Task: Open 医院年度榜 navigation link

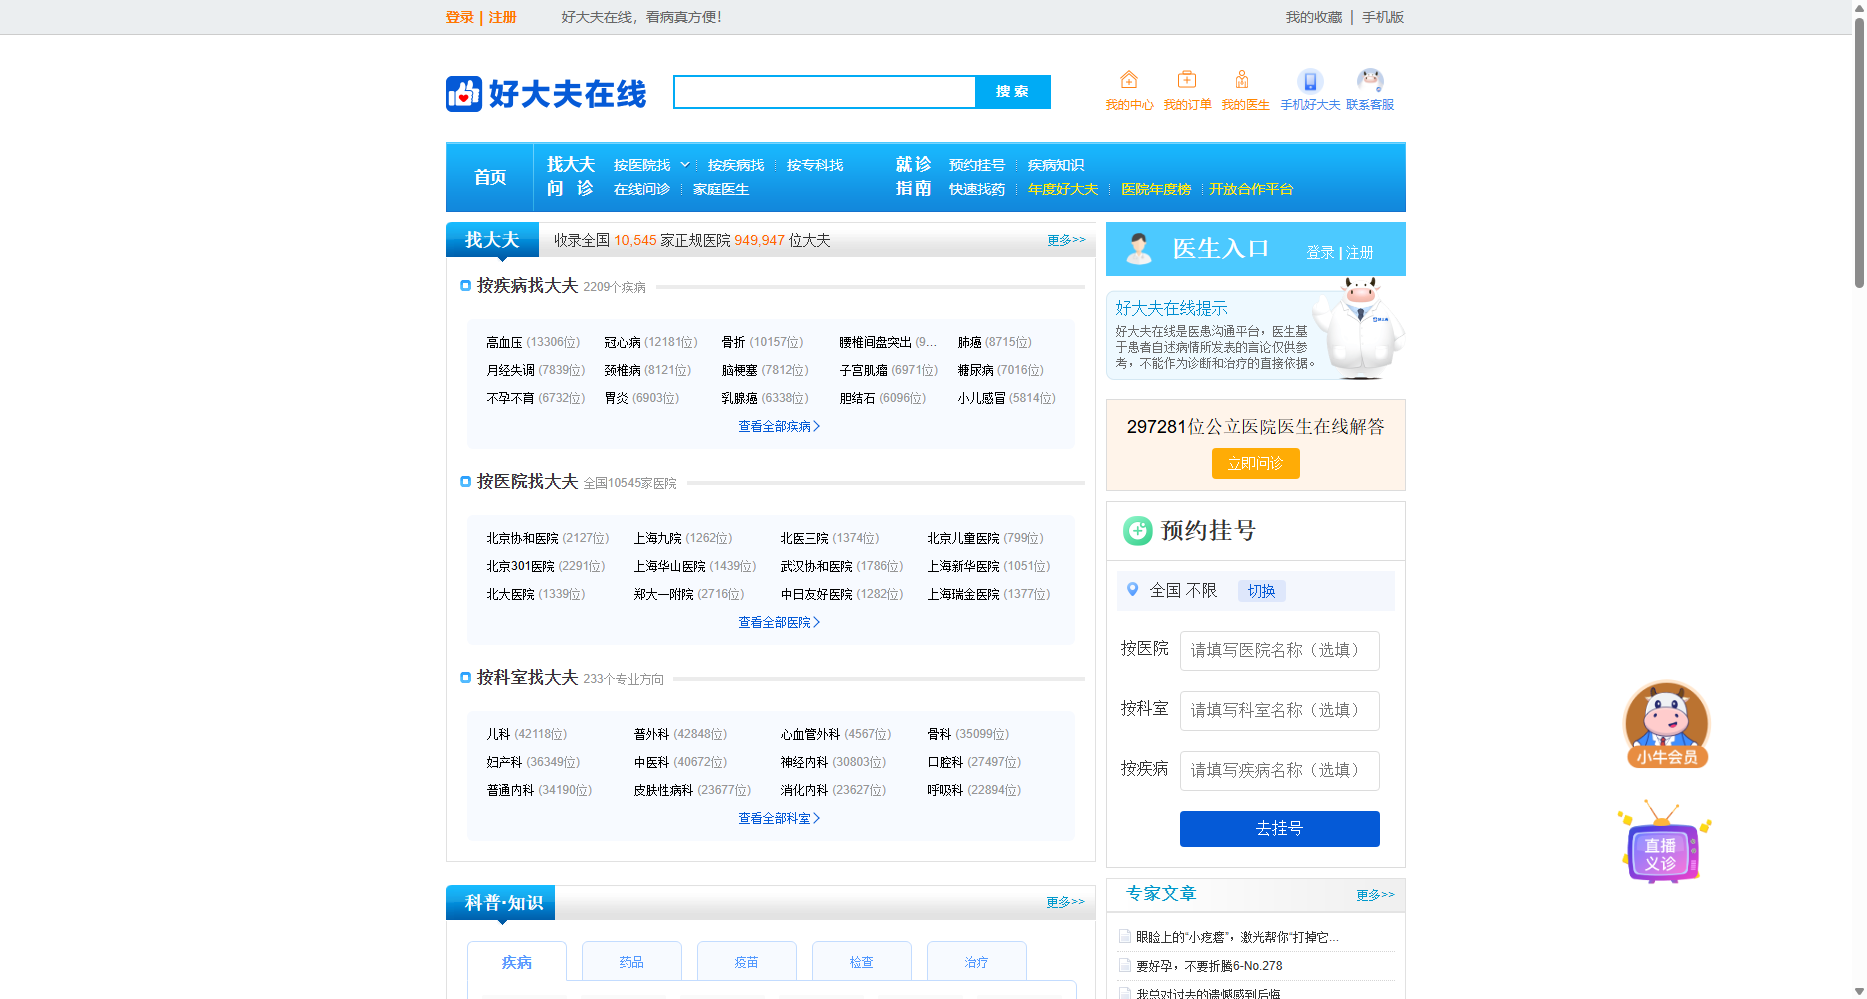Action: [x=1156, y=189]
